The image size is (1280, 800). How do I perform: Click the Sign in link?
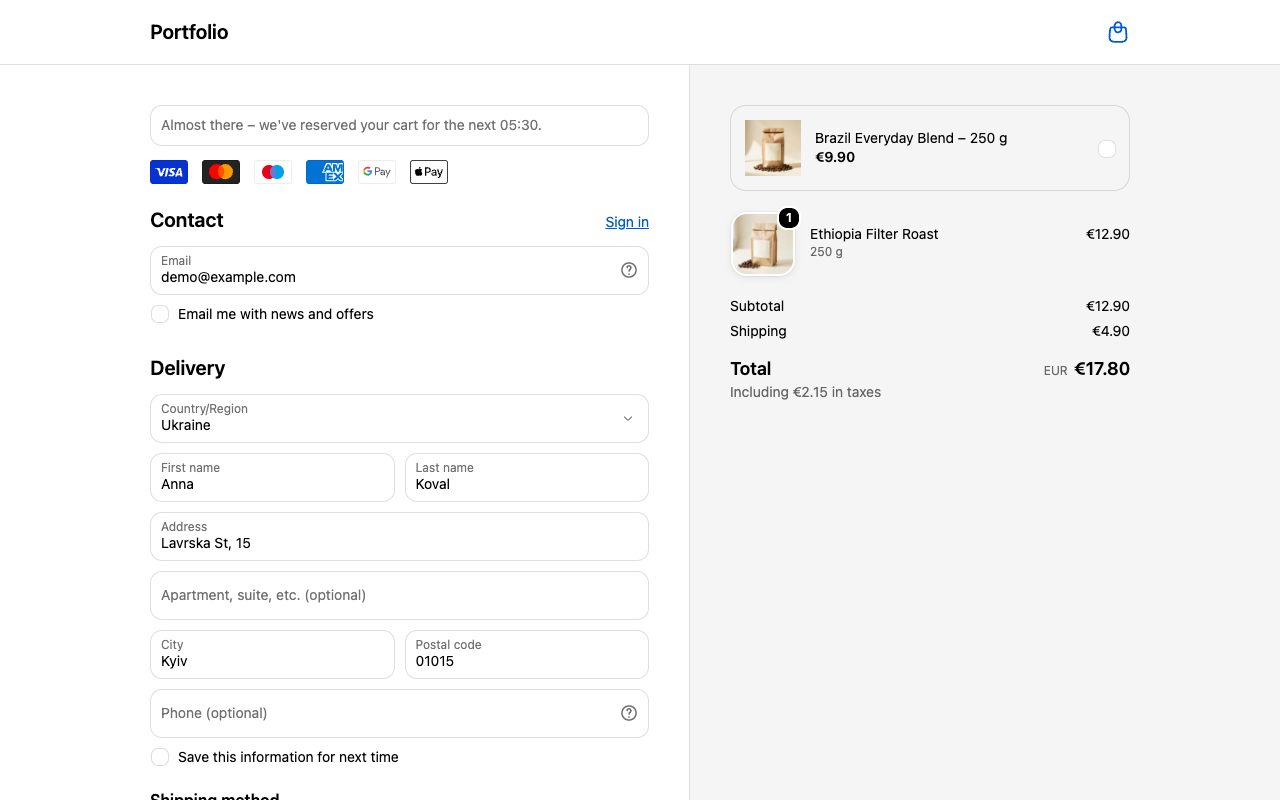click(x=627, y=222)
